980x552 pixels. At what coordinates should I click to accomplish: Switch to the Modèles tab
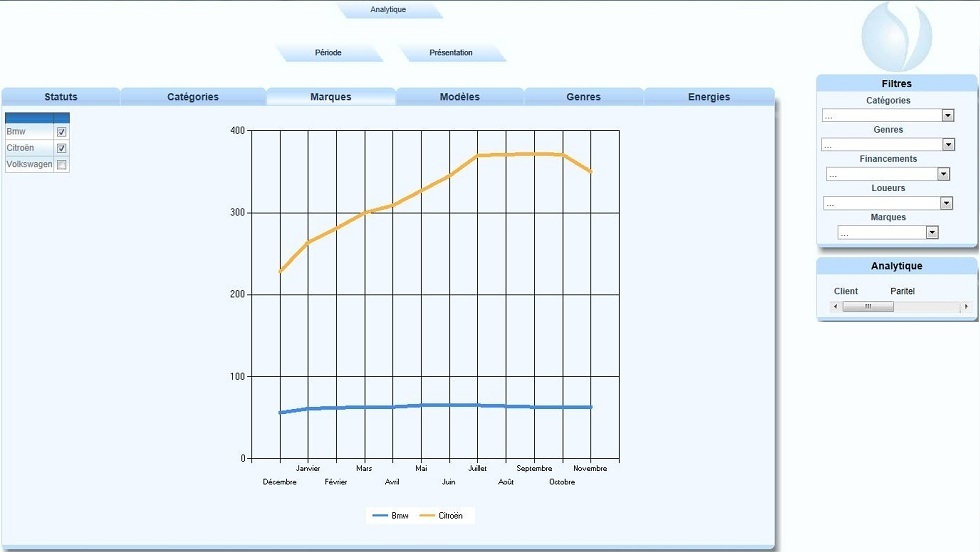pyautogui.click(x=460, y=97)
